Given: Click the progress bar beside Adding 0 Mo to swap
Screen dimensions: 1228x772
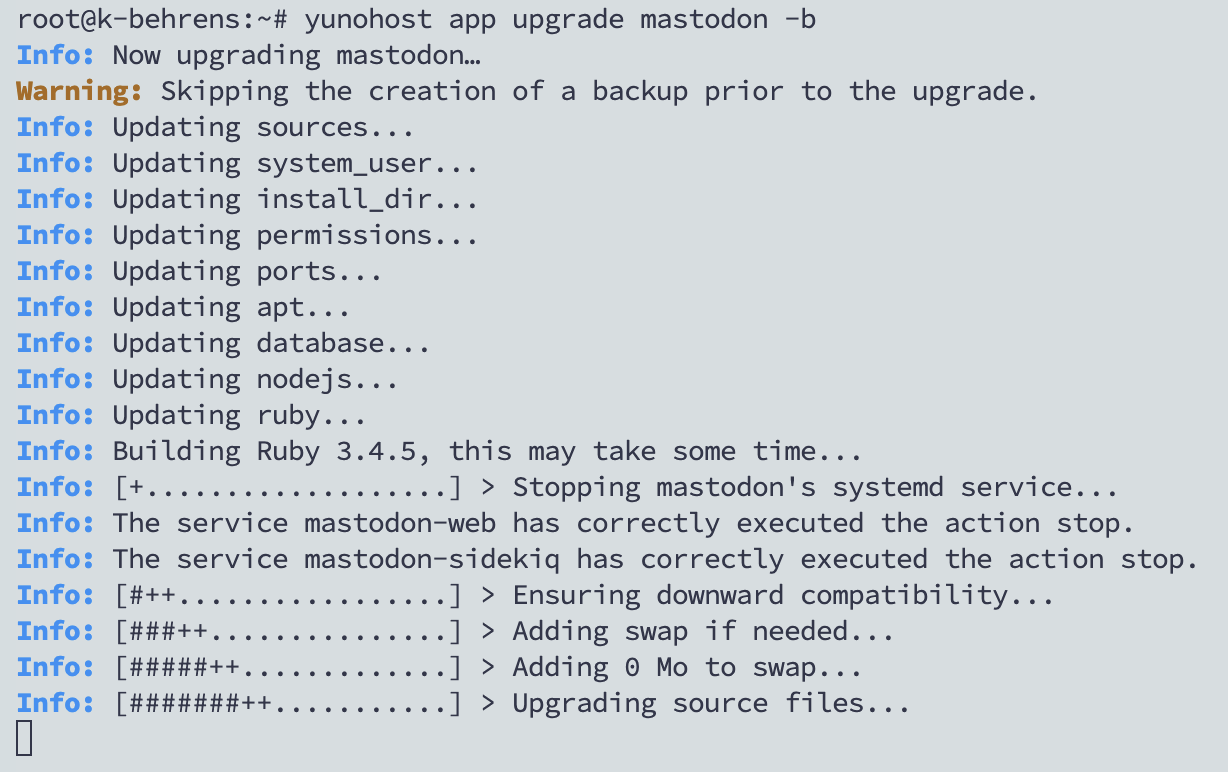Looking at the screenshot, I should tap(288, 668).
